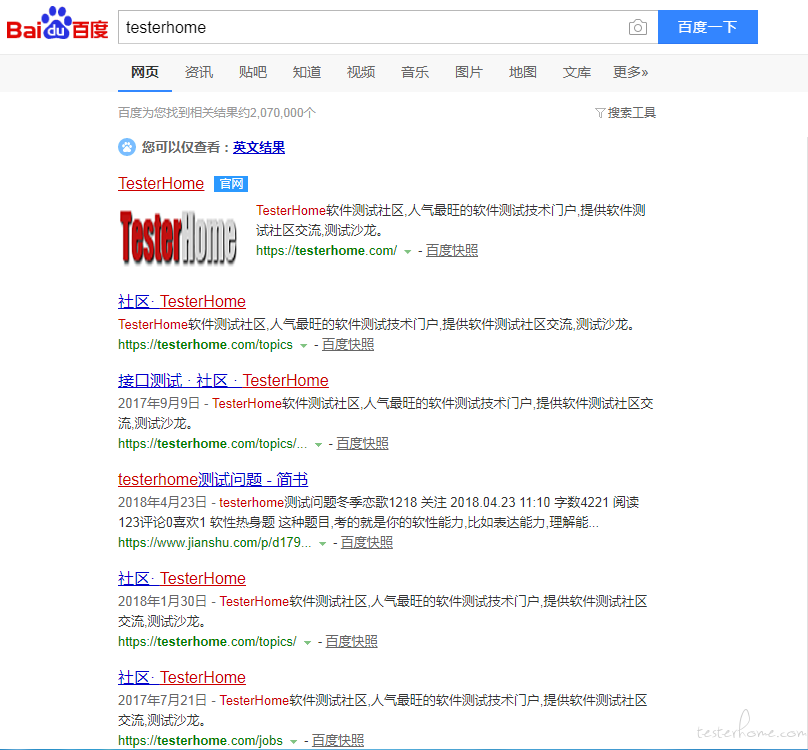Open 百度快照 for the 接口测试 result
Viewport: 808px width, 750px height.
point(362,443)
